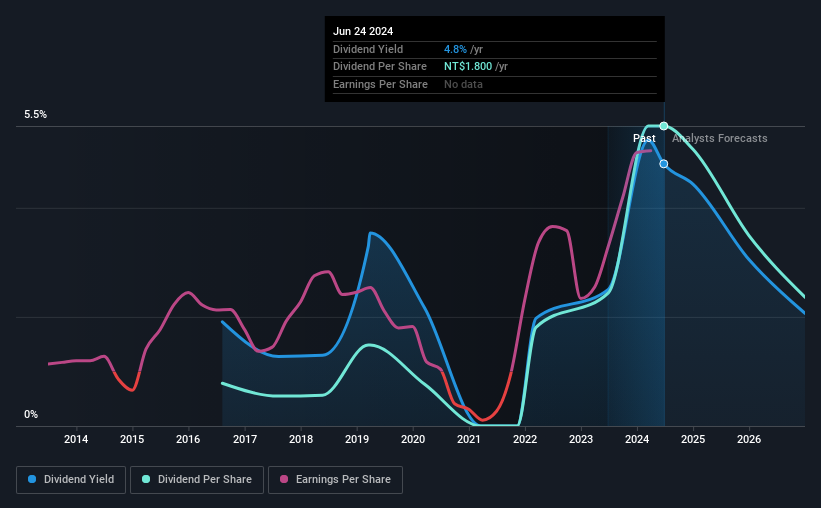Click the 2022 x-axis label
821x508 pixels.
pos(525,439)
